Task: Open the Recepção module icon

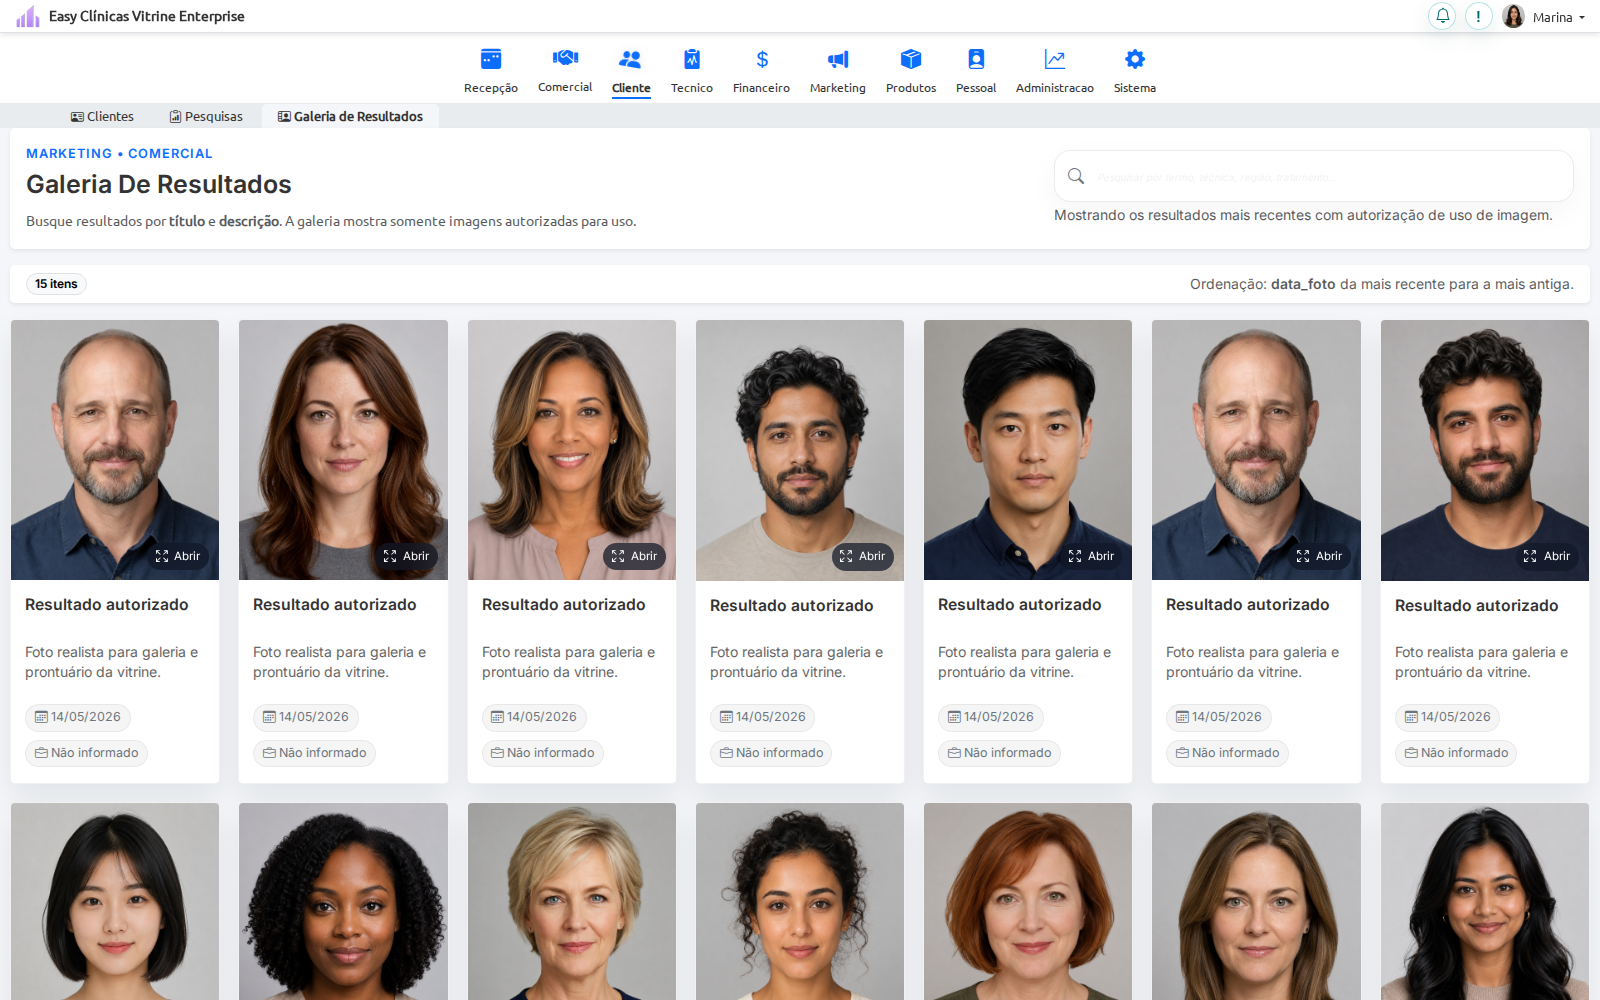Action: [x=491, y=59]
